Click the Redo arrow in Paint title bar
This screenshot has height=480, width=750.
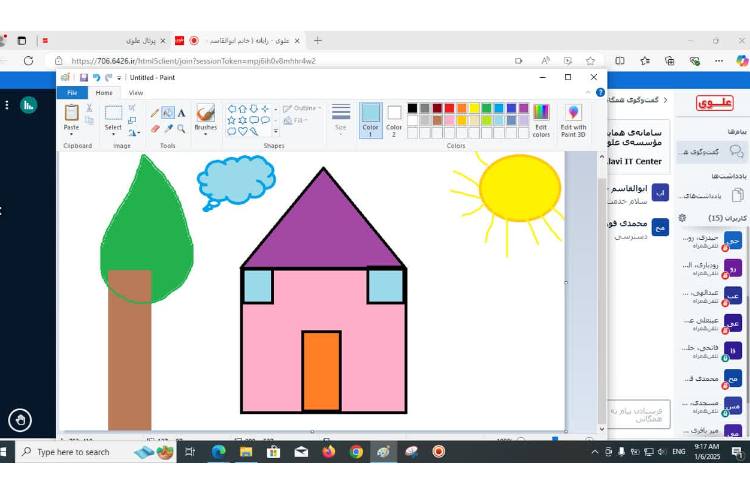pyautogui.click(x=108, y=77)
